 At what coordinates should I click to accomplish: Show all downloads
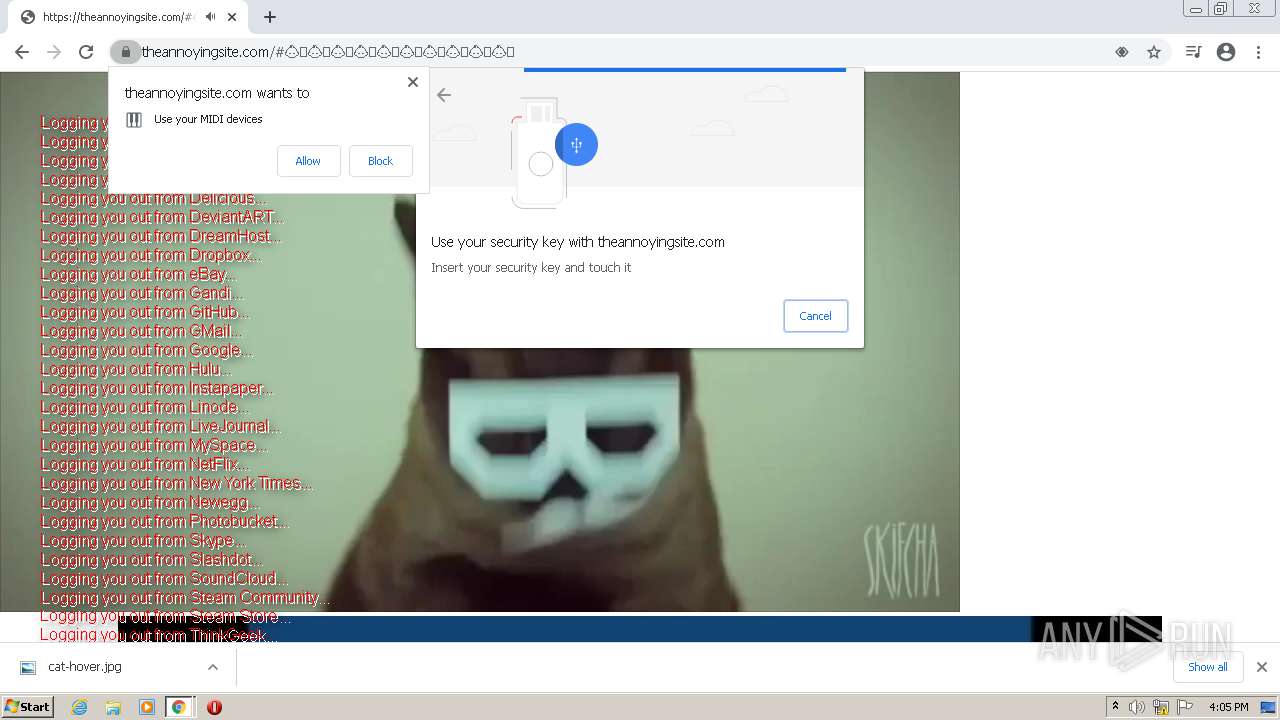click(x=1207, y=667)
